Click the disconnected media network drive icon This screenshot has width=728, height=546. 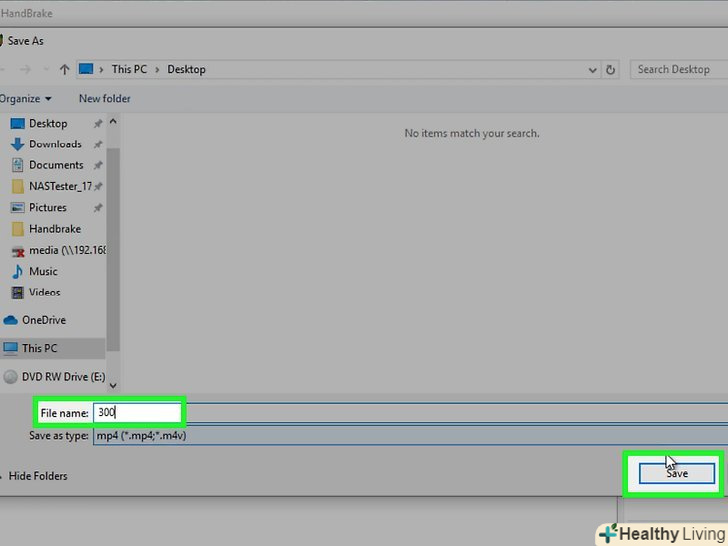tap(18, 251)
